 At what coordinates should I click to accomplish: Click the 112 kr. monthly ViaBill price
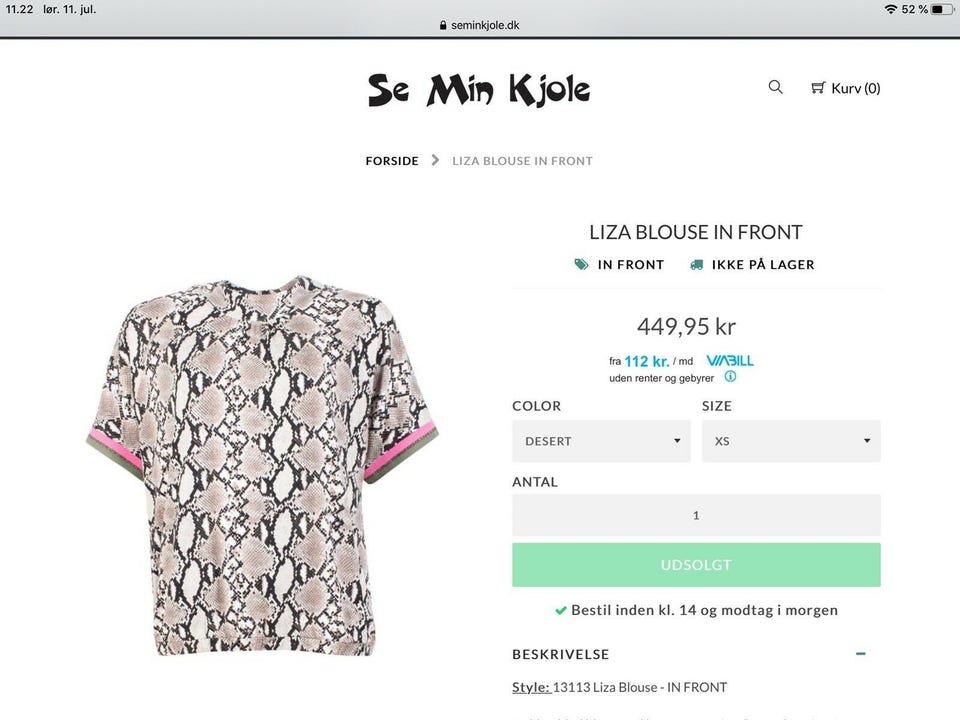pos(646,361)
